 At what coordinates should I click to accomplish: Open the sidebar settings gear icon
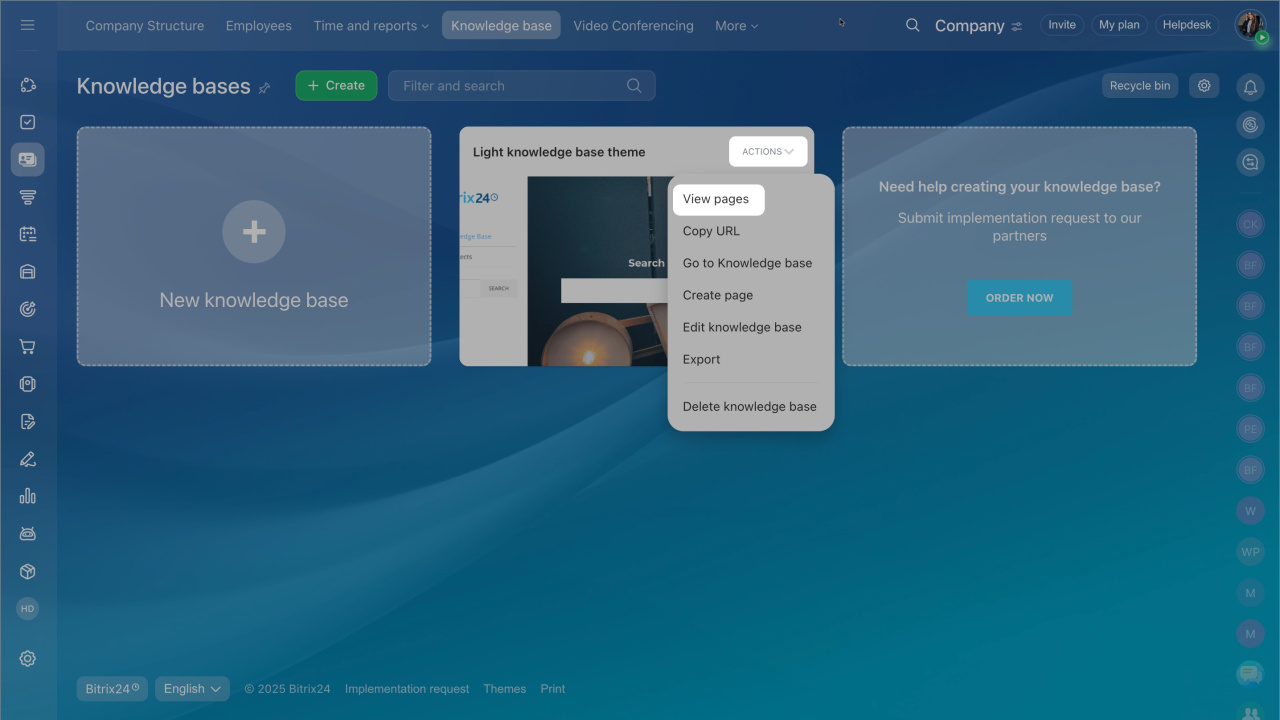28,658
